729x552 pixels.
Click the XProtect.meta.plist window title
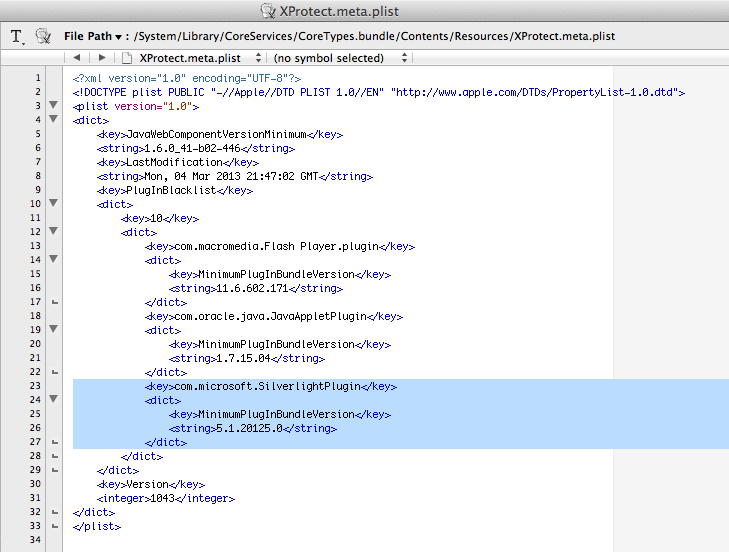[339, 11]
